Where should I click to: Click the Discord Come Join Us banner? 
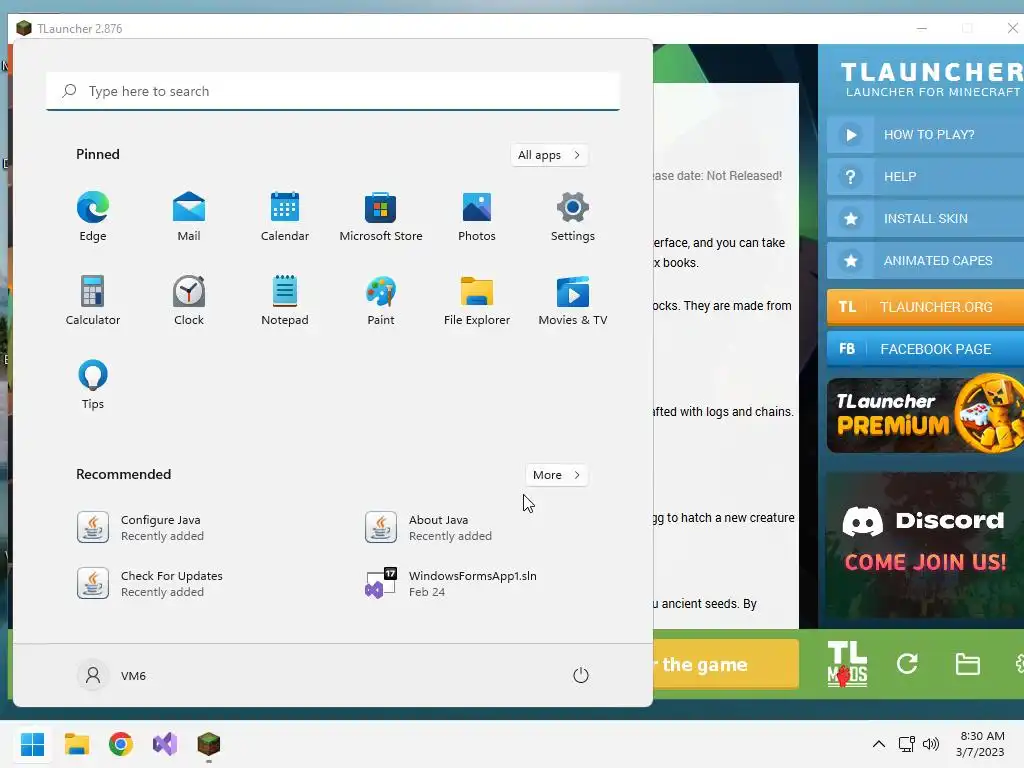925,545
